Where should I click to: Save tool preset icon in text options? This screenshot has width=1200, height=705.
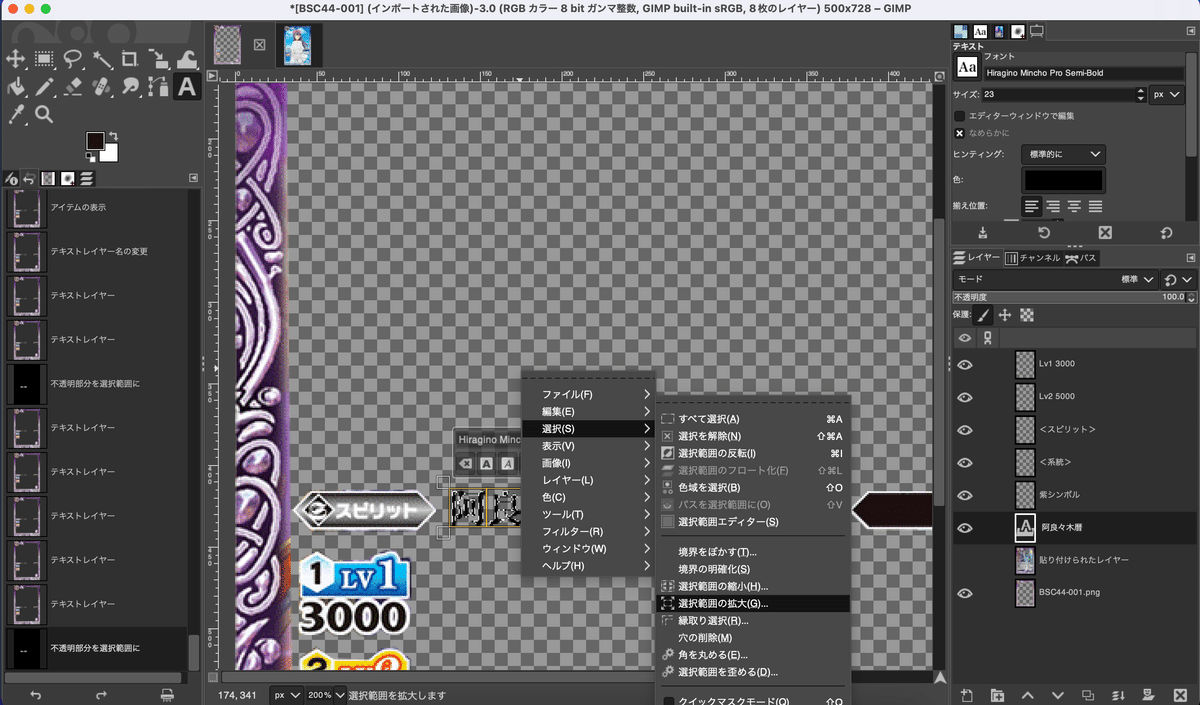(983, 232)
